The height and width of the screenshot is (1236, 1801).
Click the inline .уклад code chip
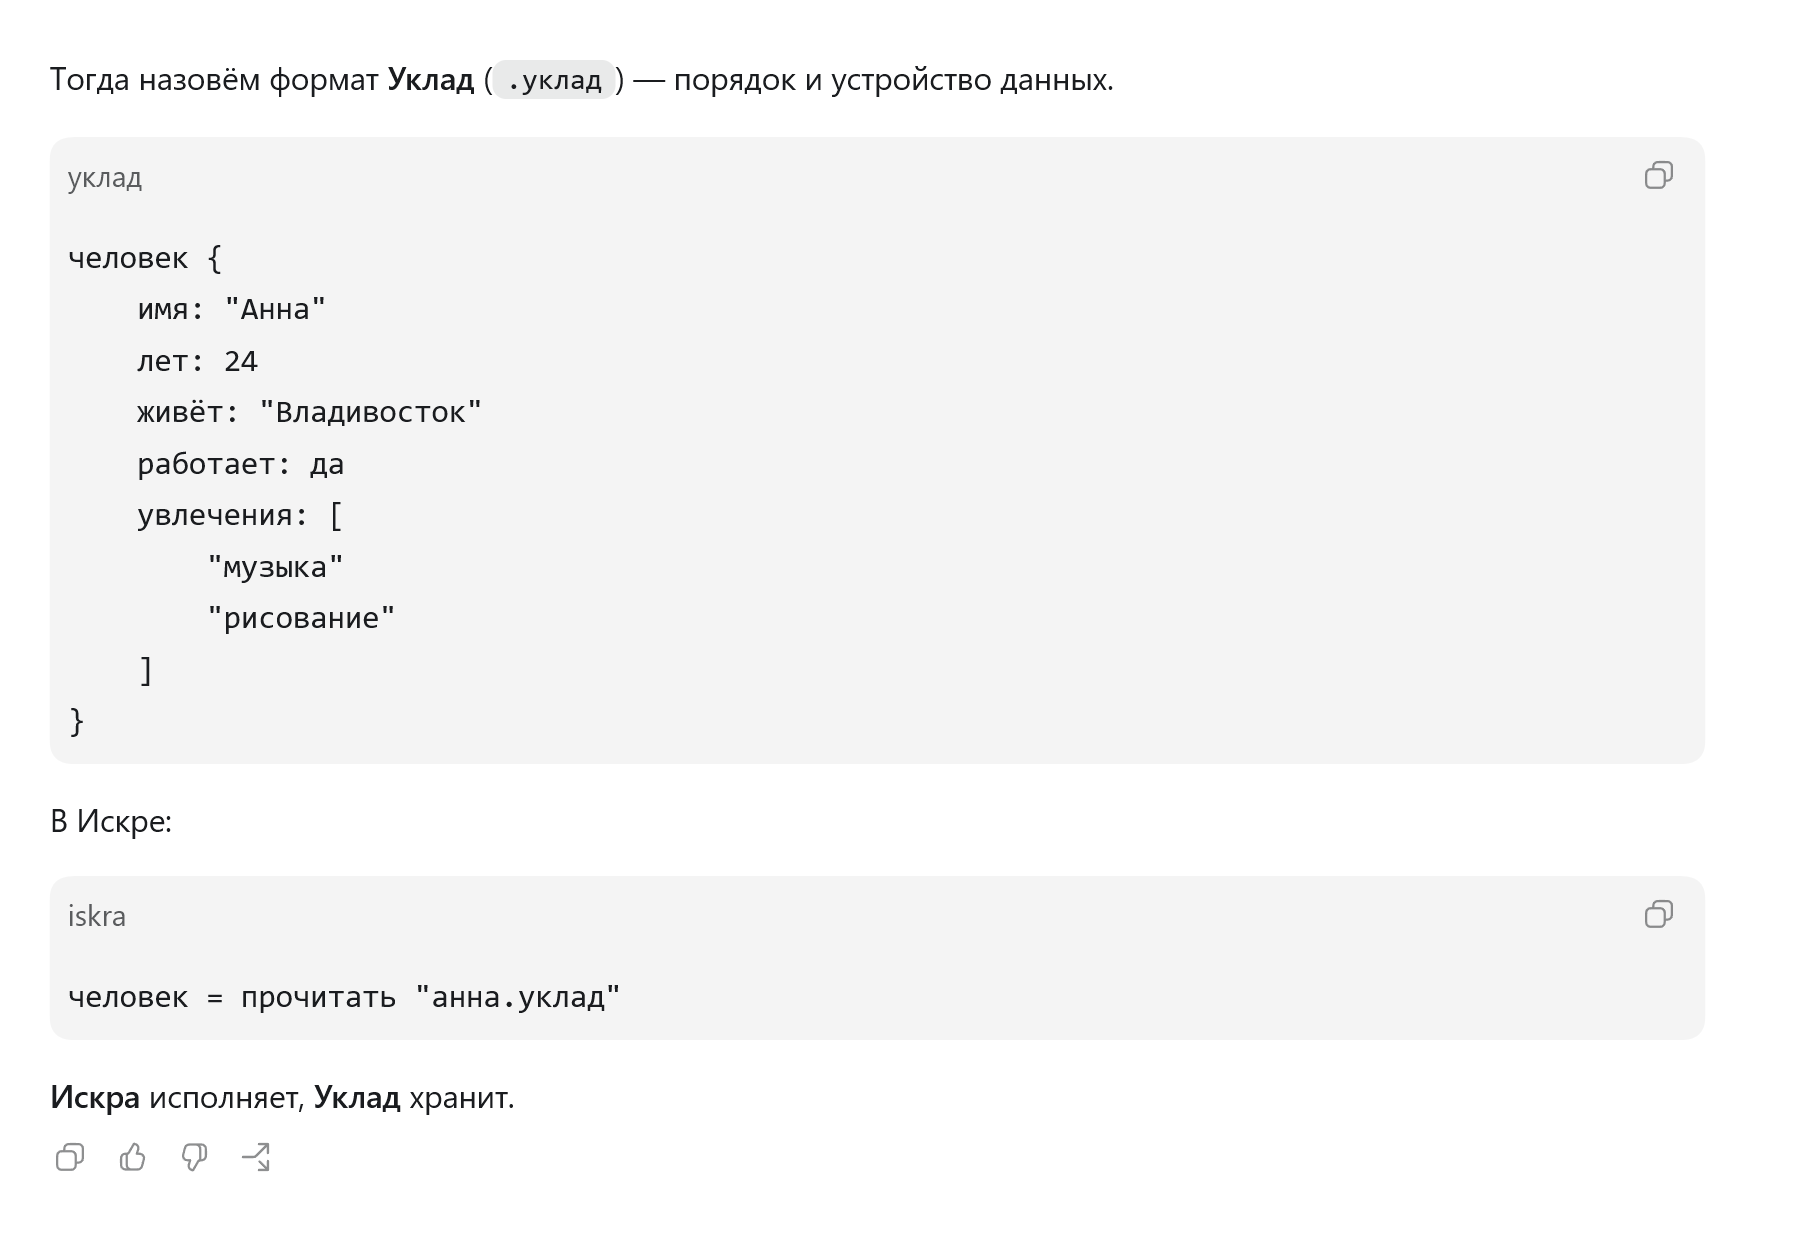pyautogui.click(x=554, y=80)
